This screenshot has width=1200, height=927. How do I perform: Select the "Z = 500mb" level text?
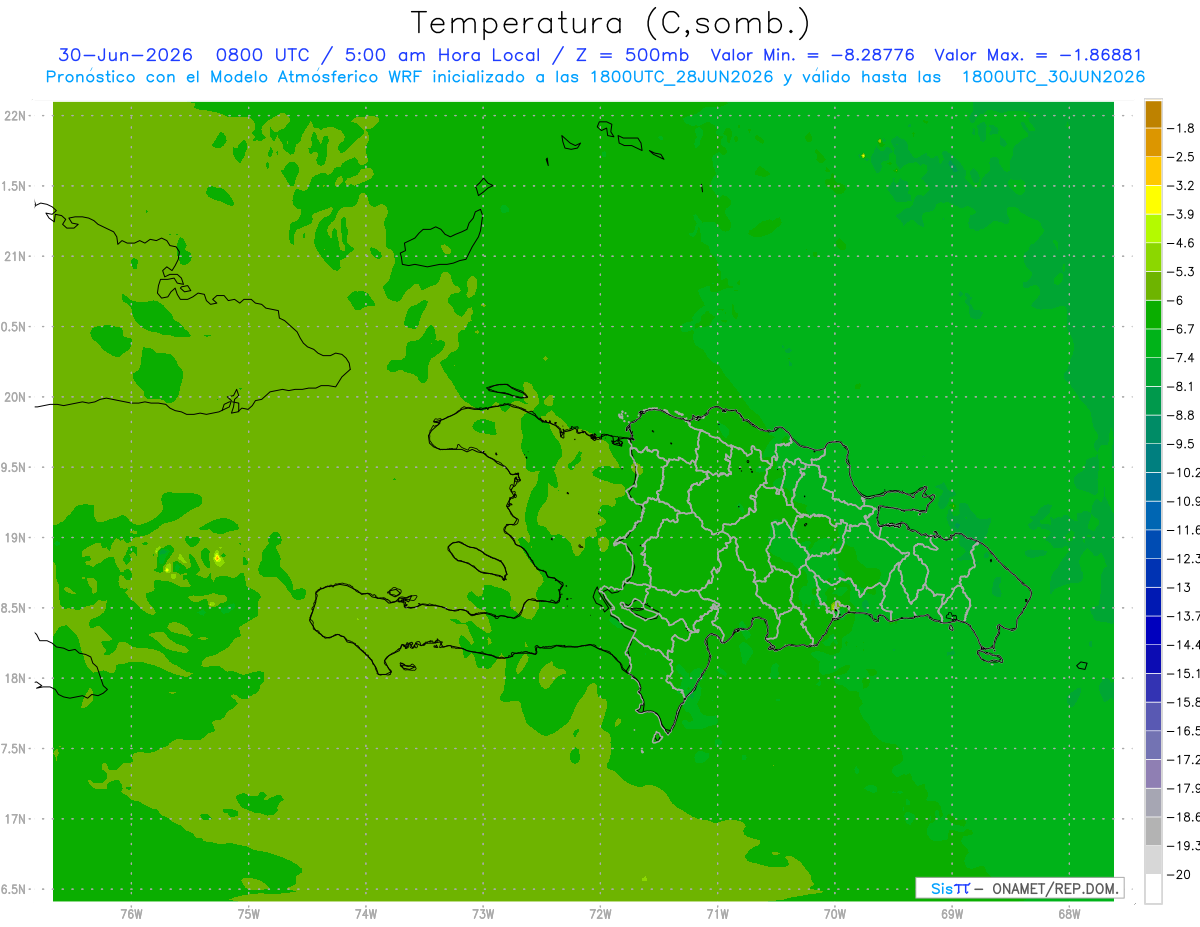click(x=632, y=55)
